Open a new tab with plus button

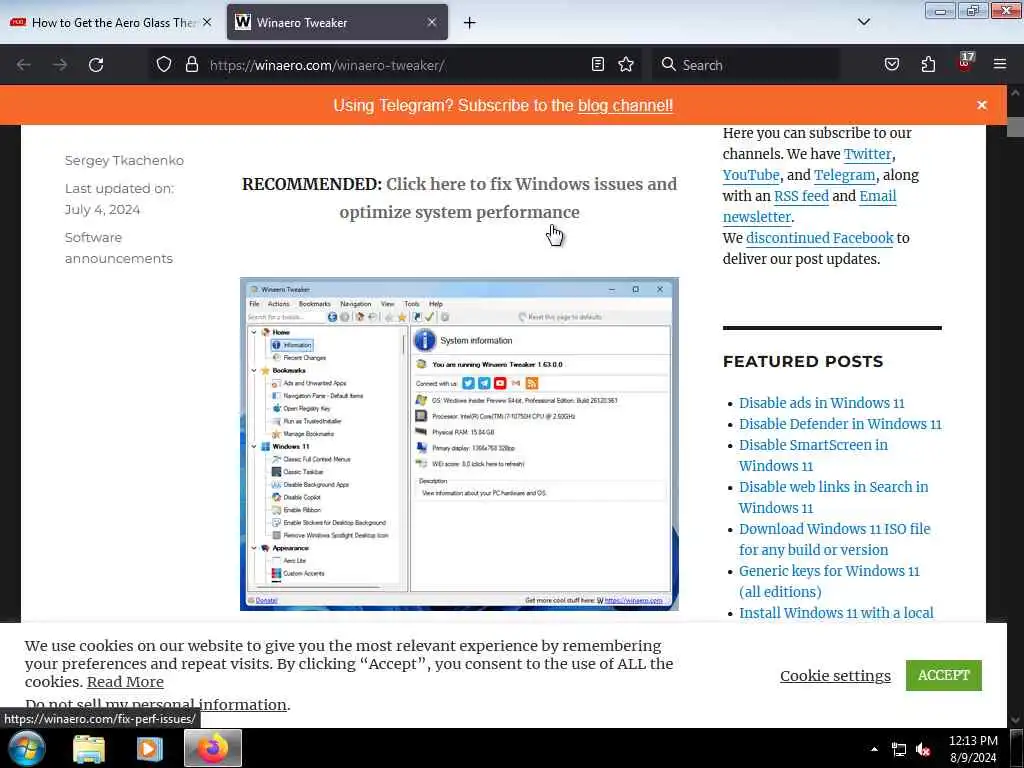pyautogui.click(x=469, y=23)
